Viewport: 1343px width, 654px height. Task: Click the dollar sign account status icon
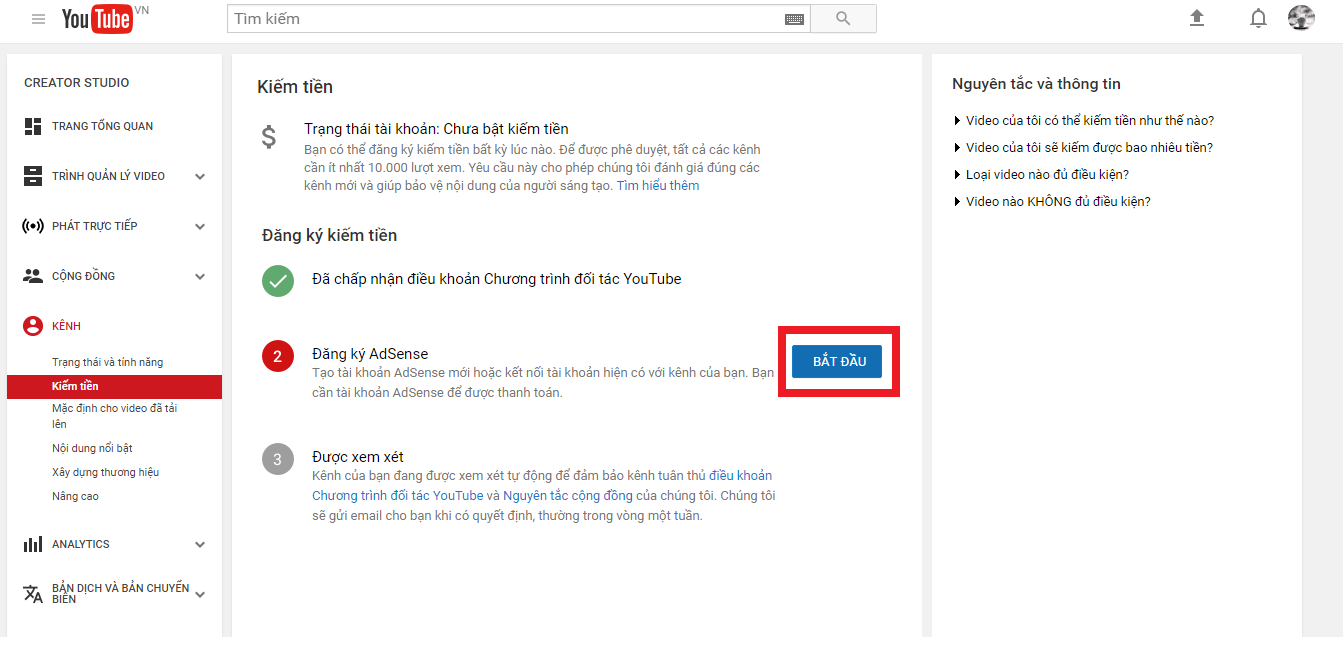pyautogui.click(x=269, y=137)
